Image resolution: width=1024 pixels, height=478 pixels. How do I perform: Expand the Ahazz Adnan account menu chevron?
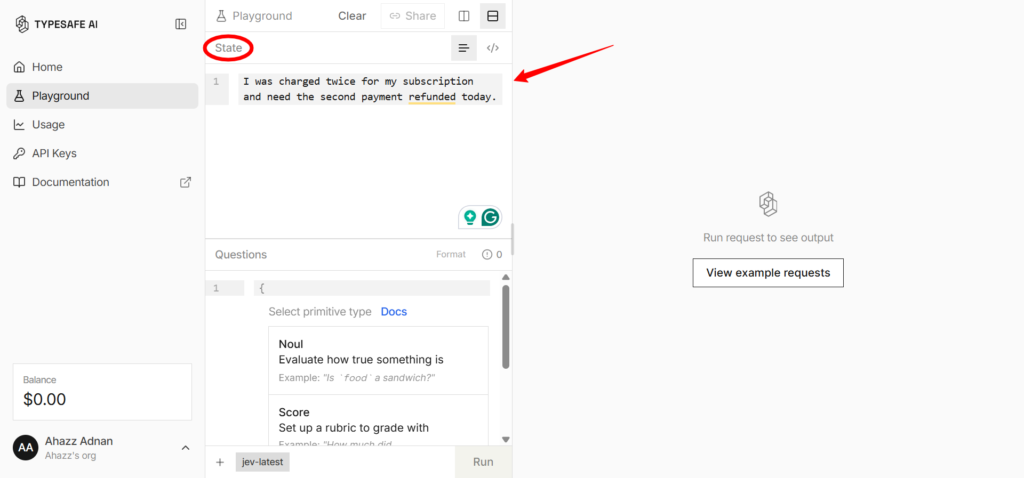185,448
